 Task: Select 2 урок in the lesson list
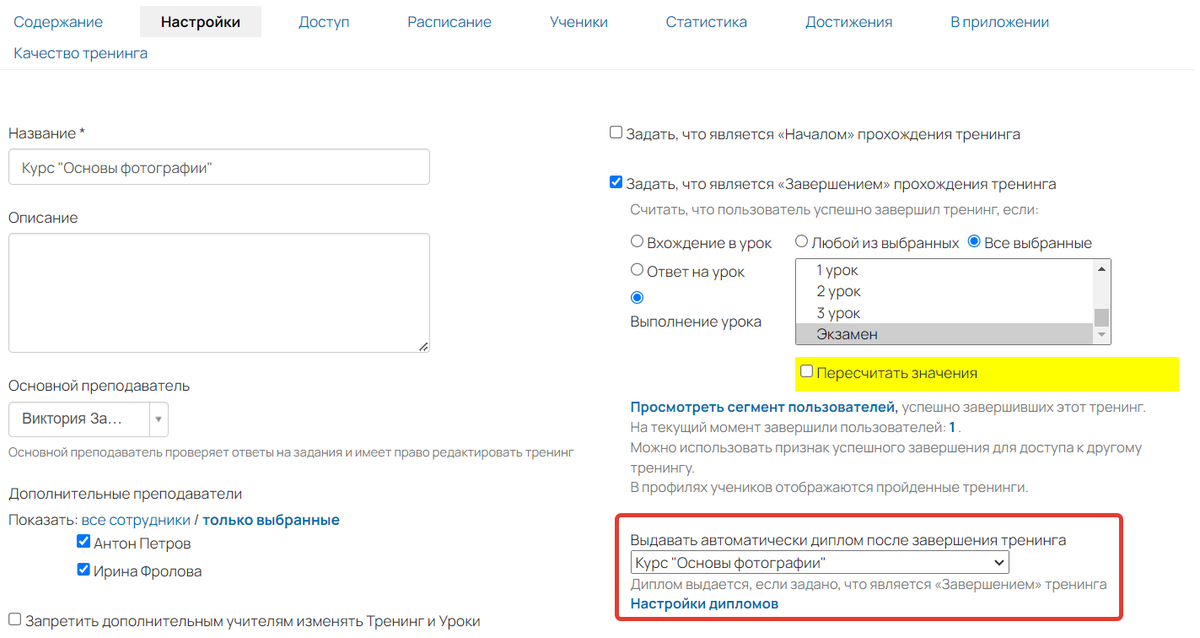945,291
